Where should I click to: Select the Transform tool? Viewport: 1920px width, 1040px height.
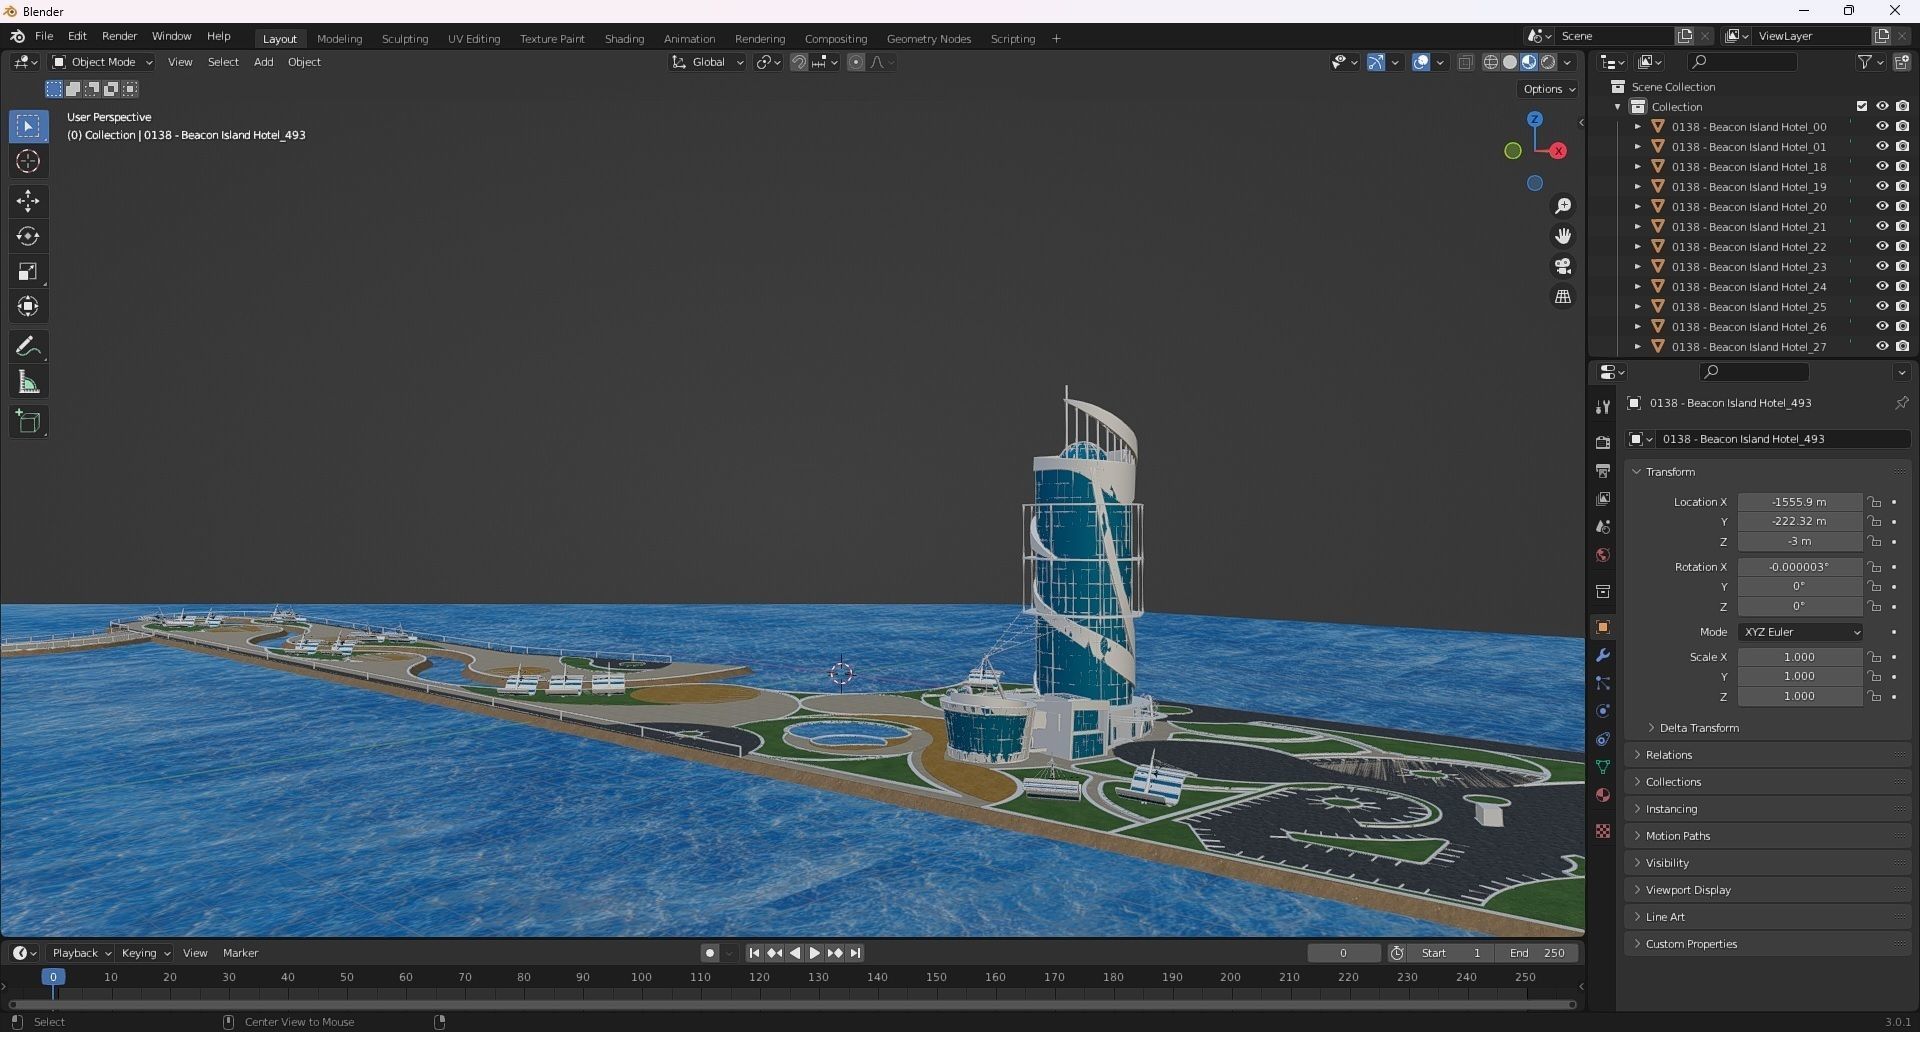pyautogui.click(x=28, y=307)
